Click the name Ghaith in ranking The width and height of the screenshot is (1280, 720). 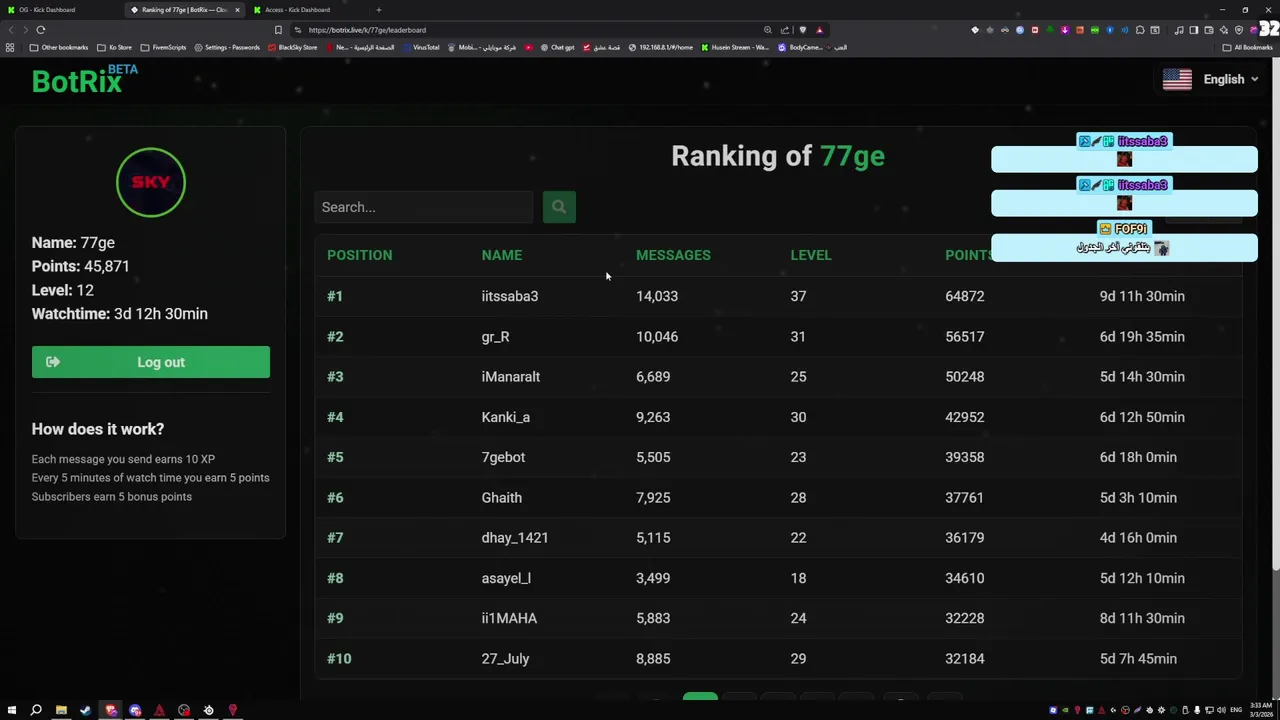(502, 497)
